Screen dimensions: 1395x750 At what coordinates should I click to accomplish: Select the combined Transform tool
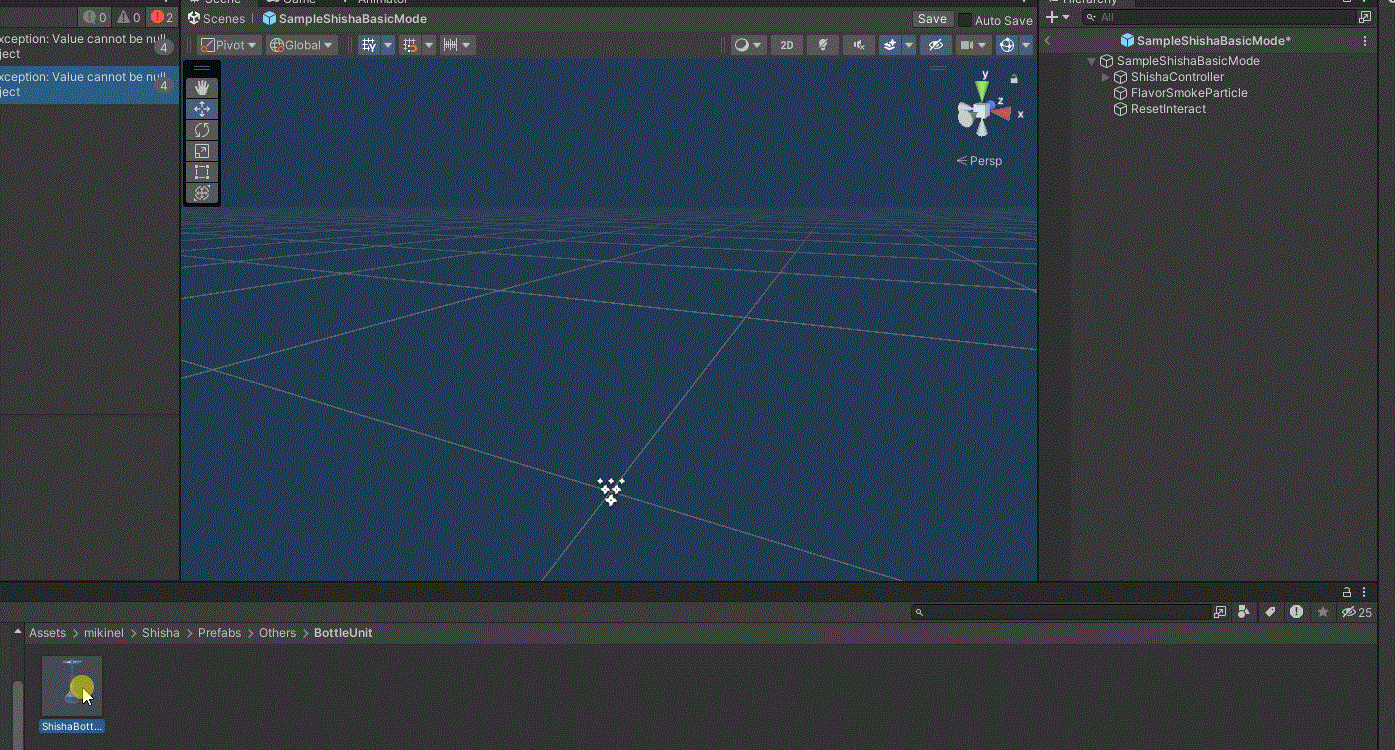coord(202,193)
